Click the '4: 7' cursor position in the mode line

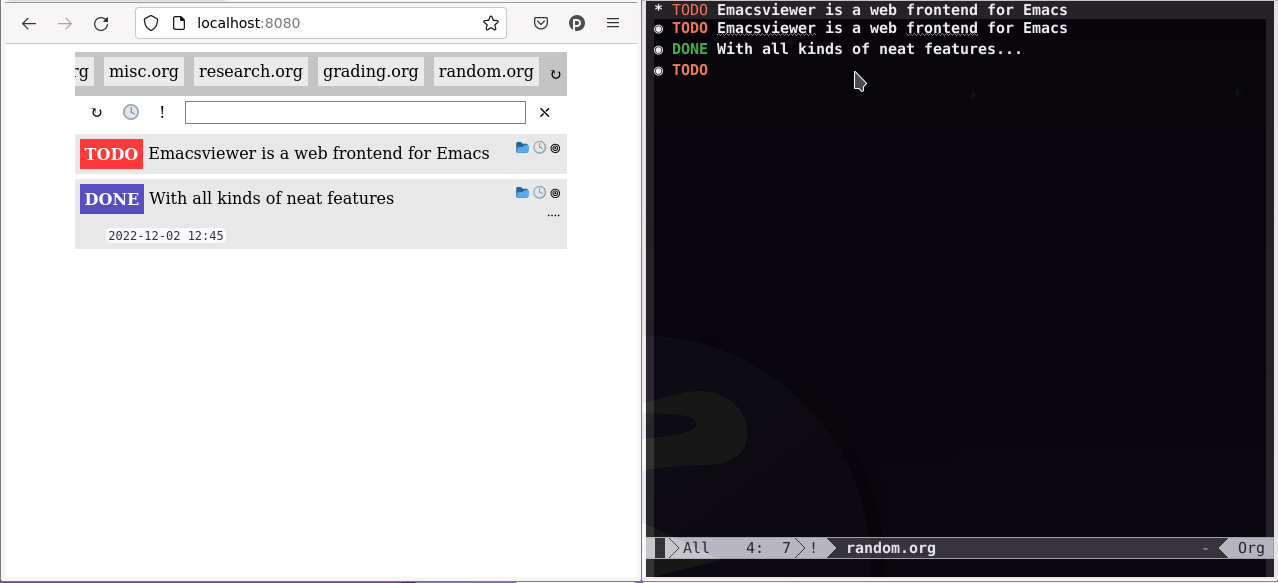768,548
